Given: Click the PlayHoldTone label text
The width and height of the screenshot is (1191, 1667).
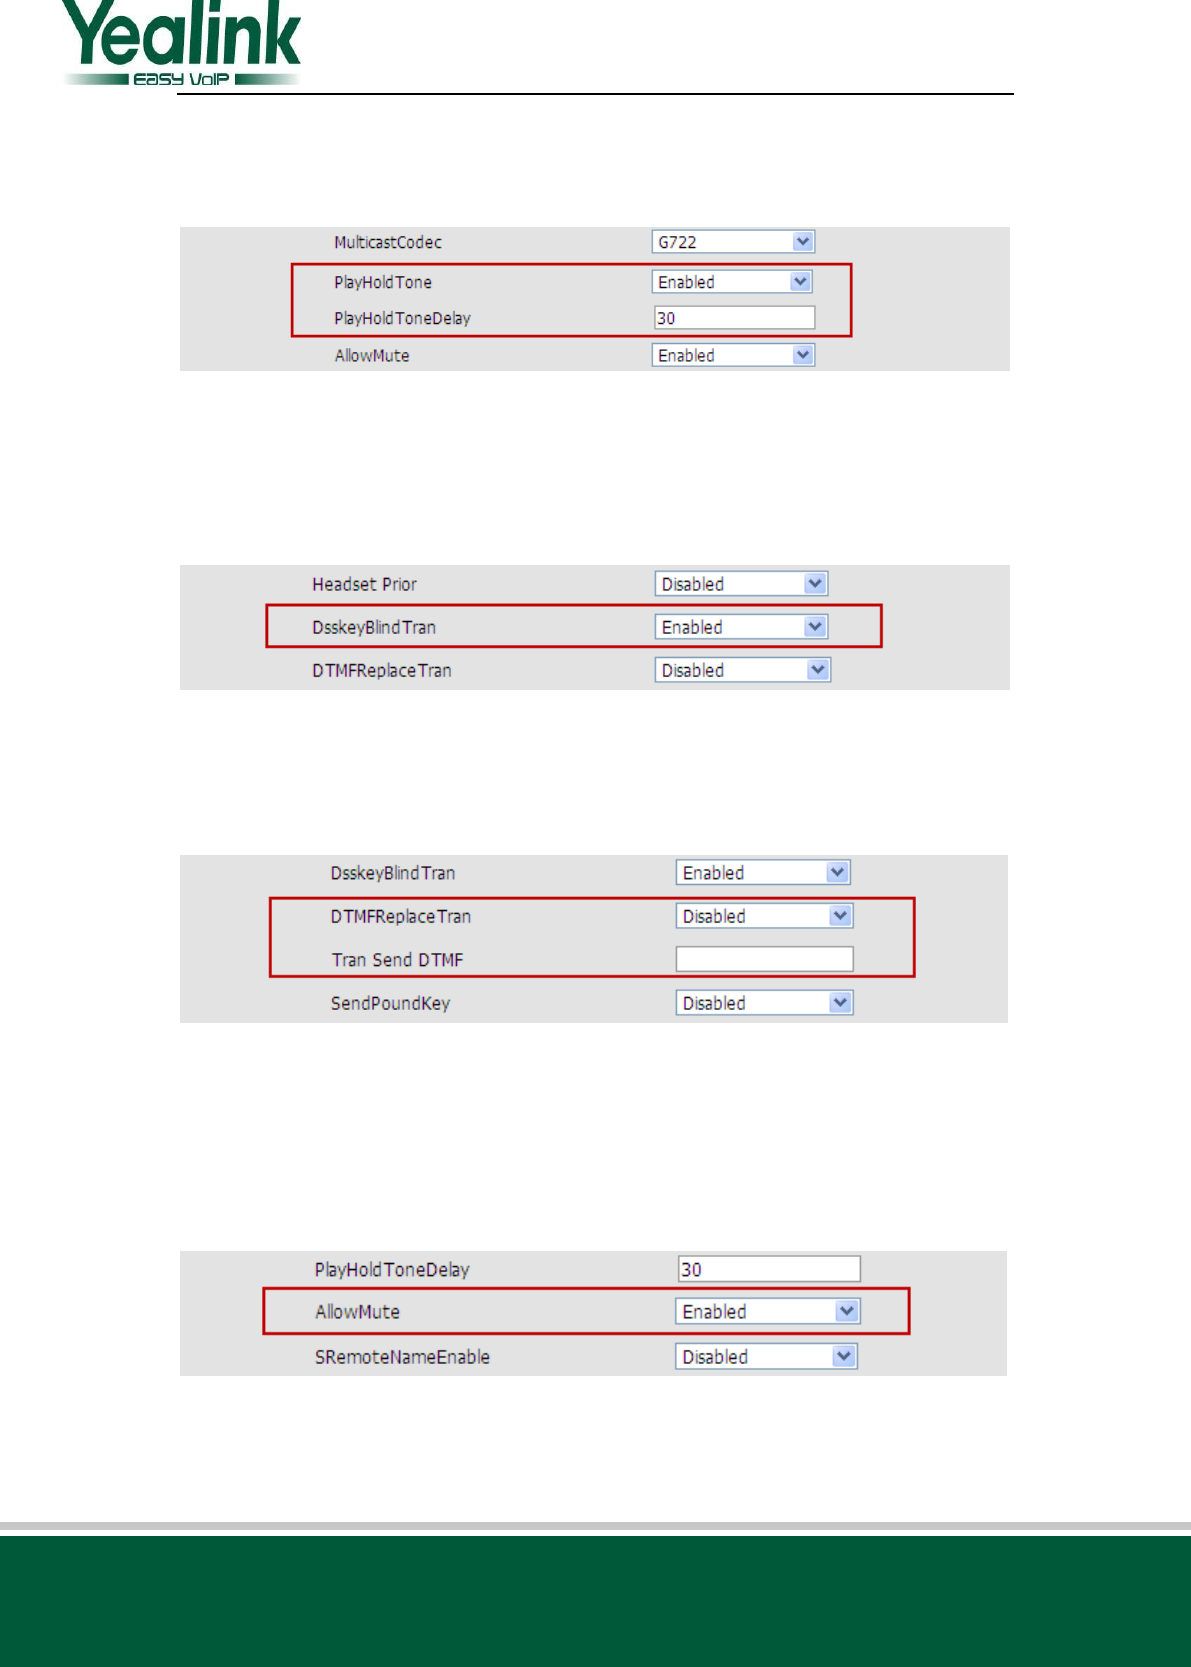Looking at the screenshot, I should tap(383, 282).
